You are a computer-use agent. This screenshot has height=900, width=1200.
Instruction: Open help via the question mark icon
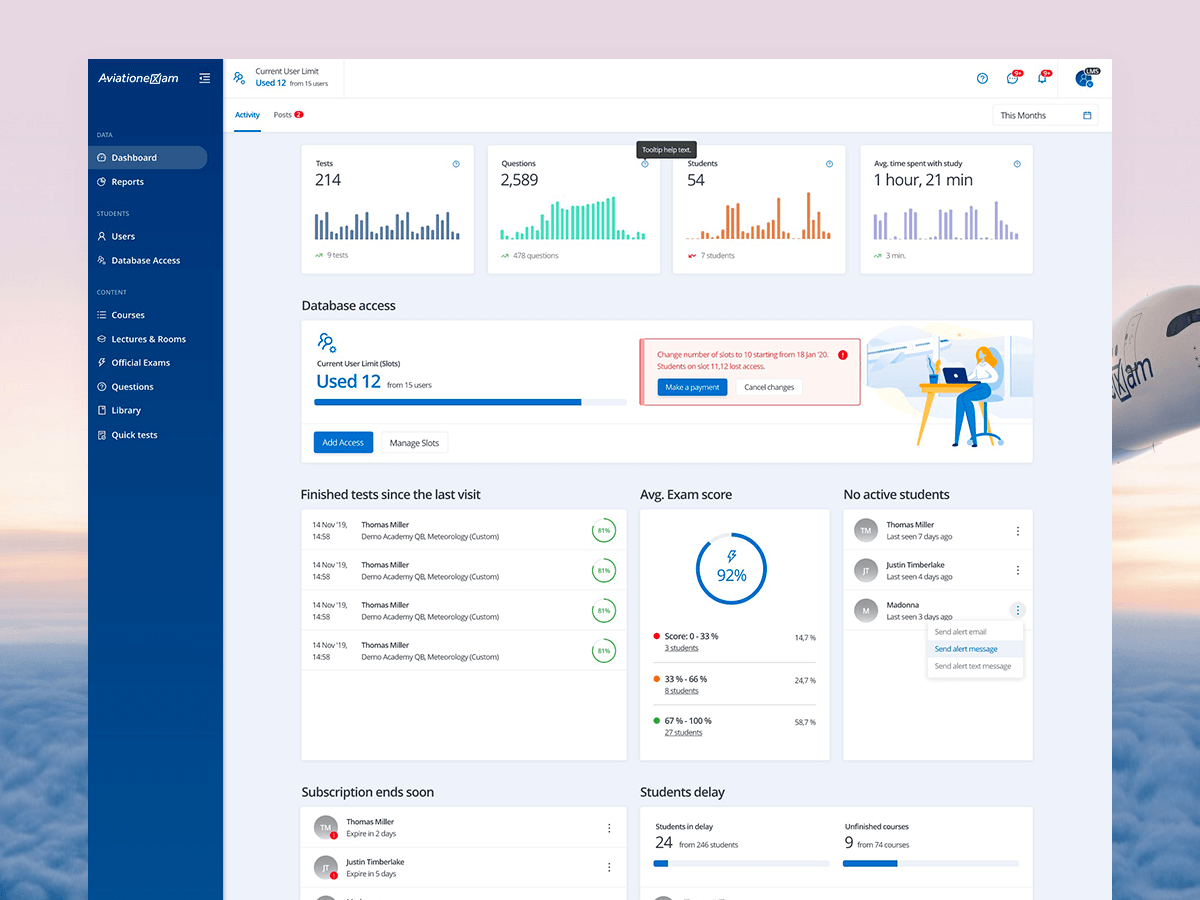pos(982,78)
